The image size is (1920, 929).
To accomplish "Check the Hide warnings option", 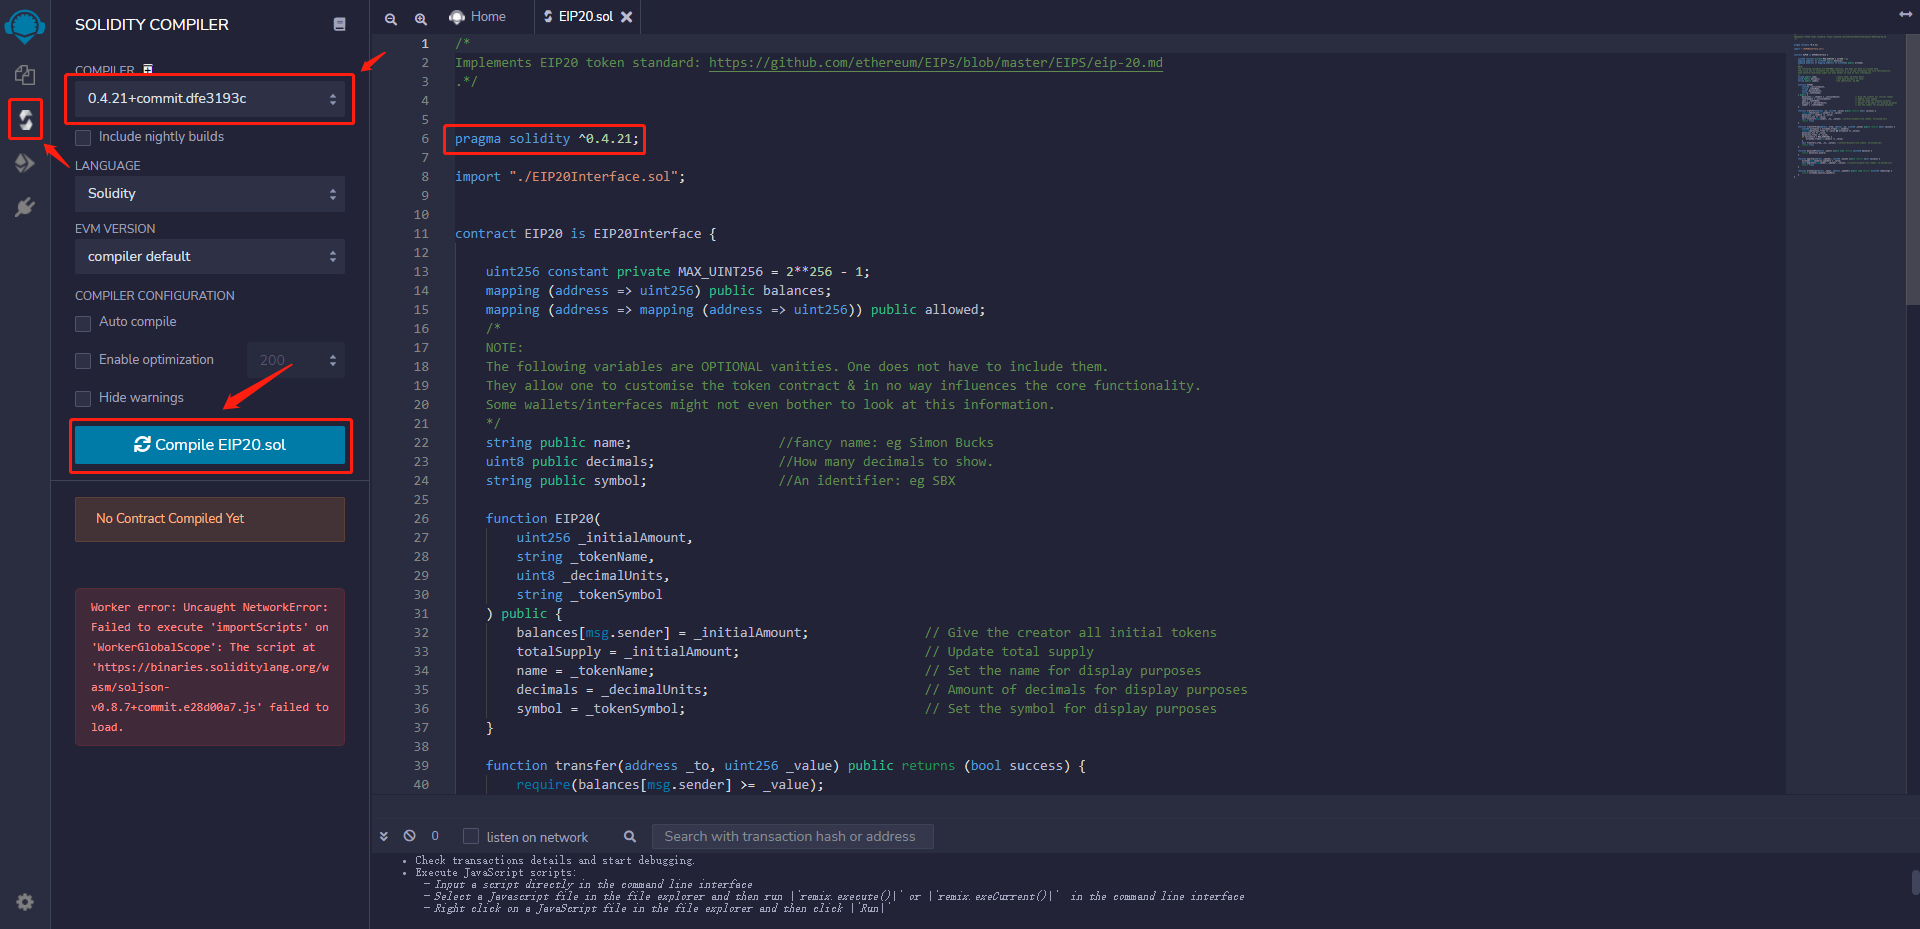I will (x=83, y=398).
